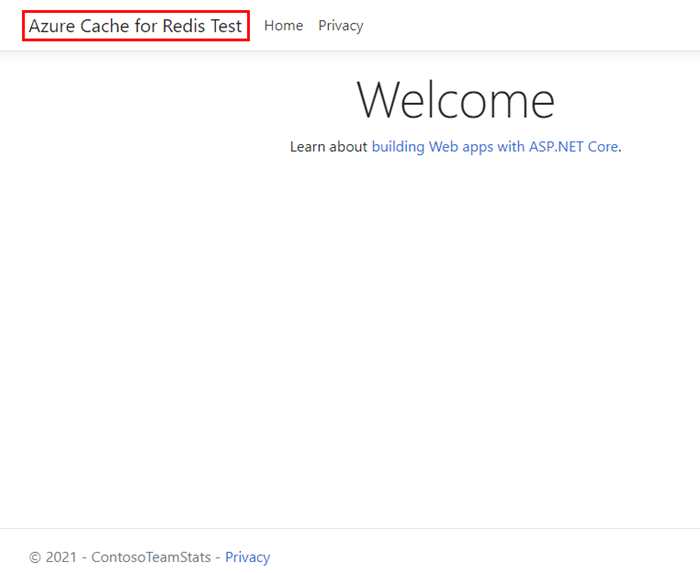Open the Home navigation item
Viewport: 700px width, 573px height.
(283, 26)
